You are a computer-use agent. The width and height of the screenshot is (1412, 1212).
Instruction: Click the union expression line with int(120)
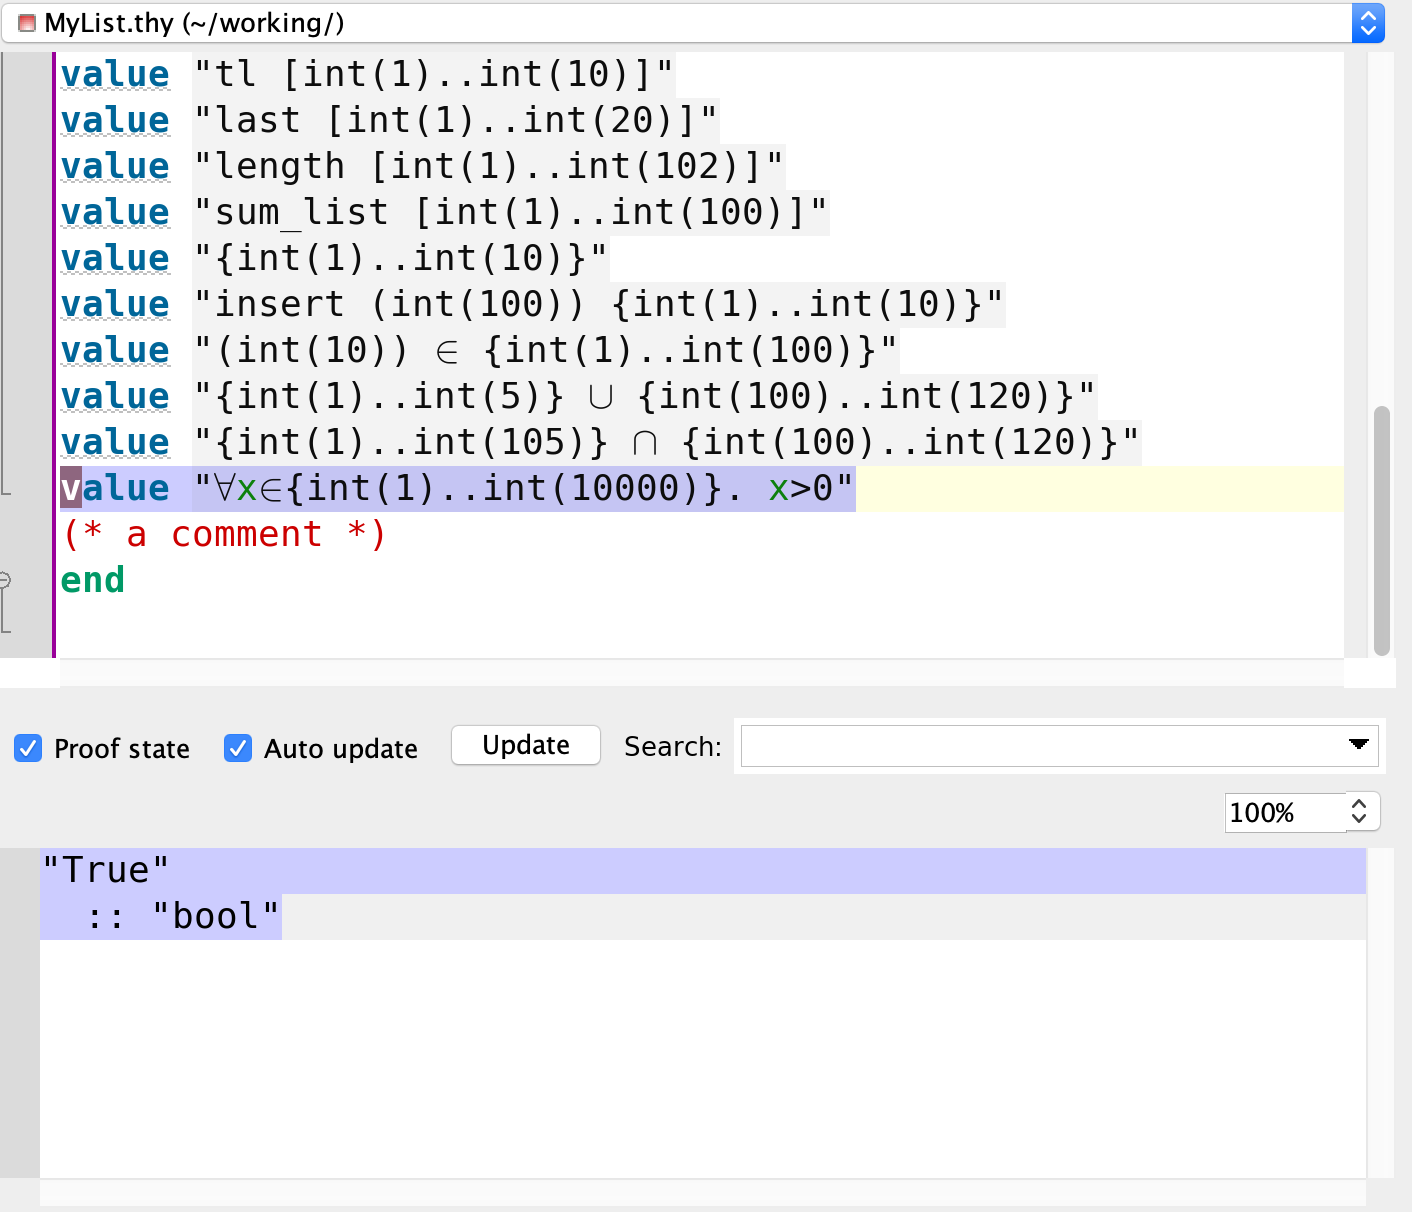pyautogui.click(x=578, y=396)
